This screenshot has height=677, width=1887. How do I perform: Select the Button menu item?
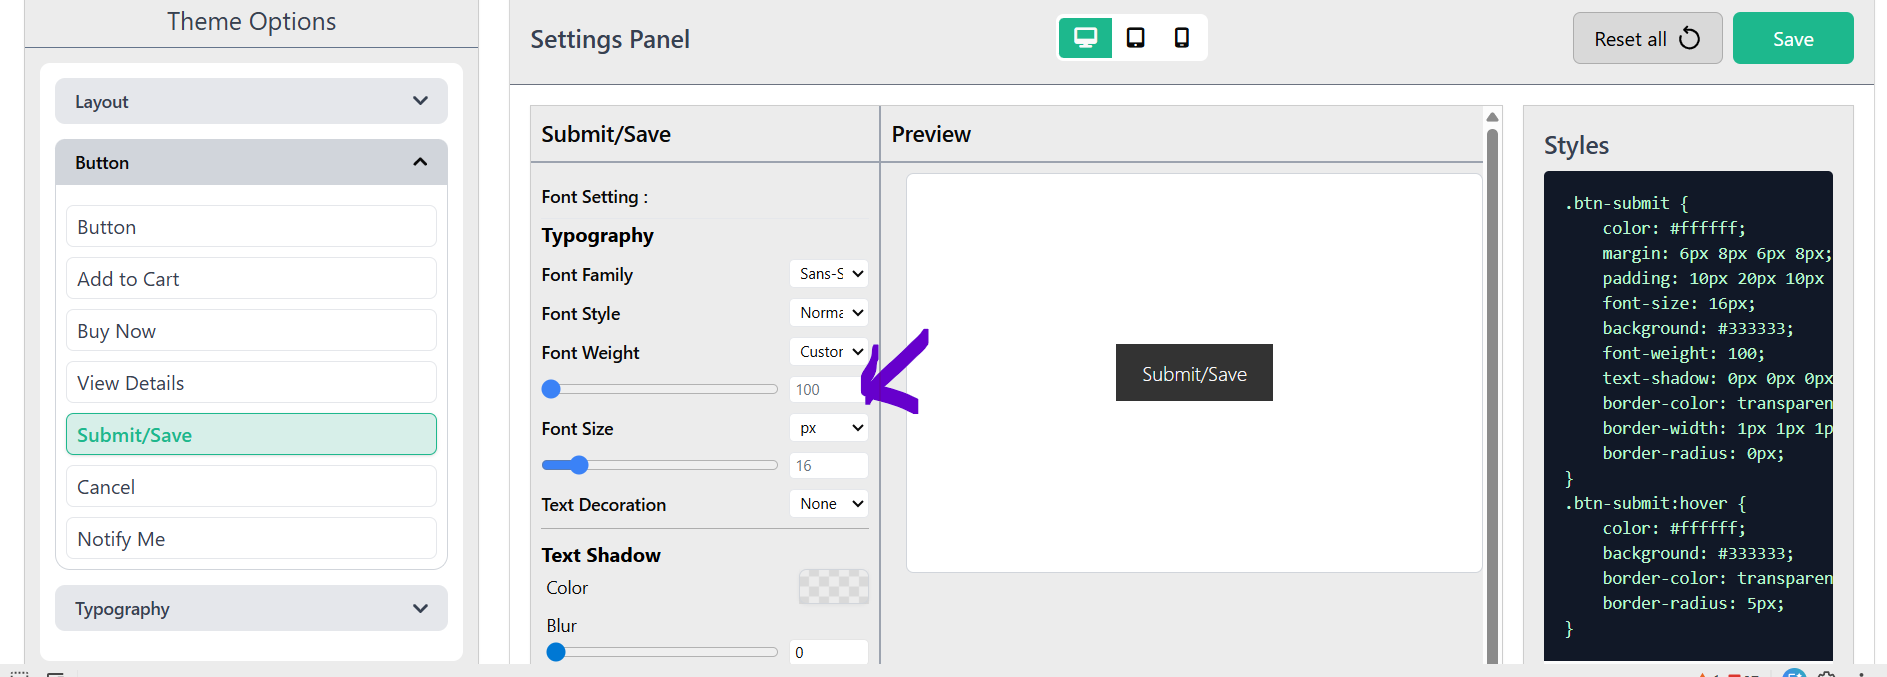point(251,226)
